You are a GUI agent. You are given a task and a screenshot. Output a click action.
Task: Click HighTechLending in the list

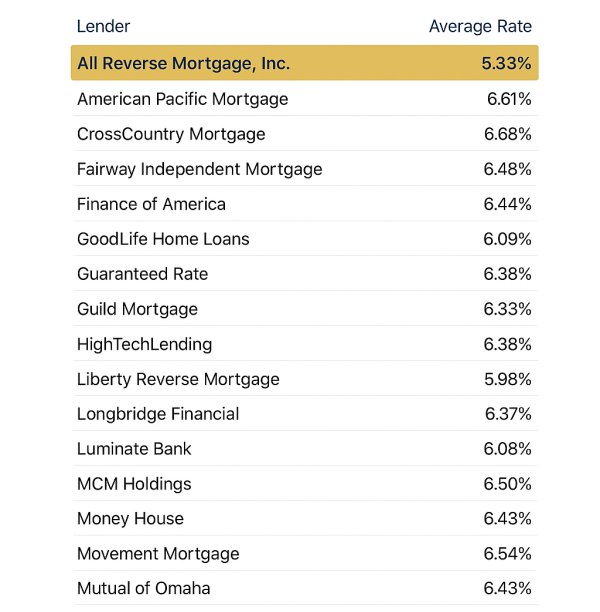point(144,344)
